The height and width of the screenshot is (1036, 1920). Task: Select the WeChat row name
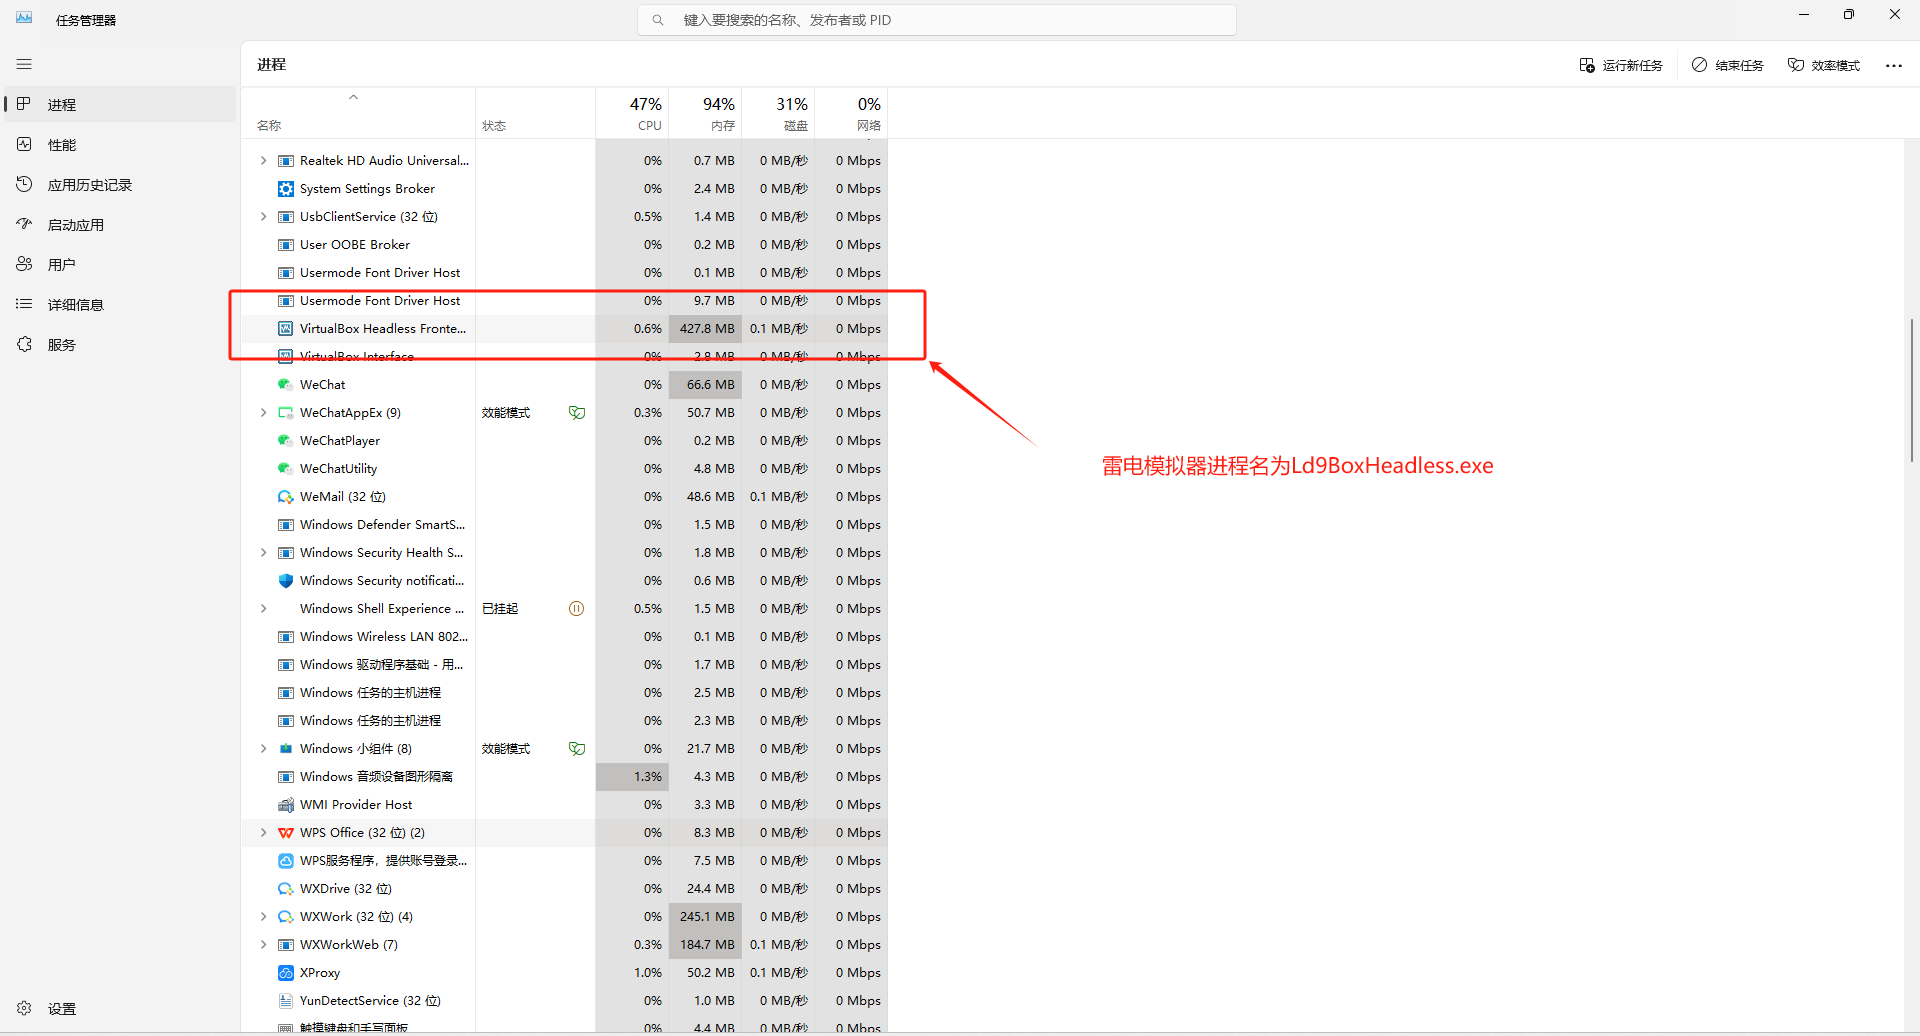point(322,385)
